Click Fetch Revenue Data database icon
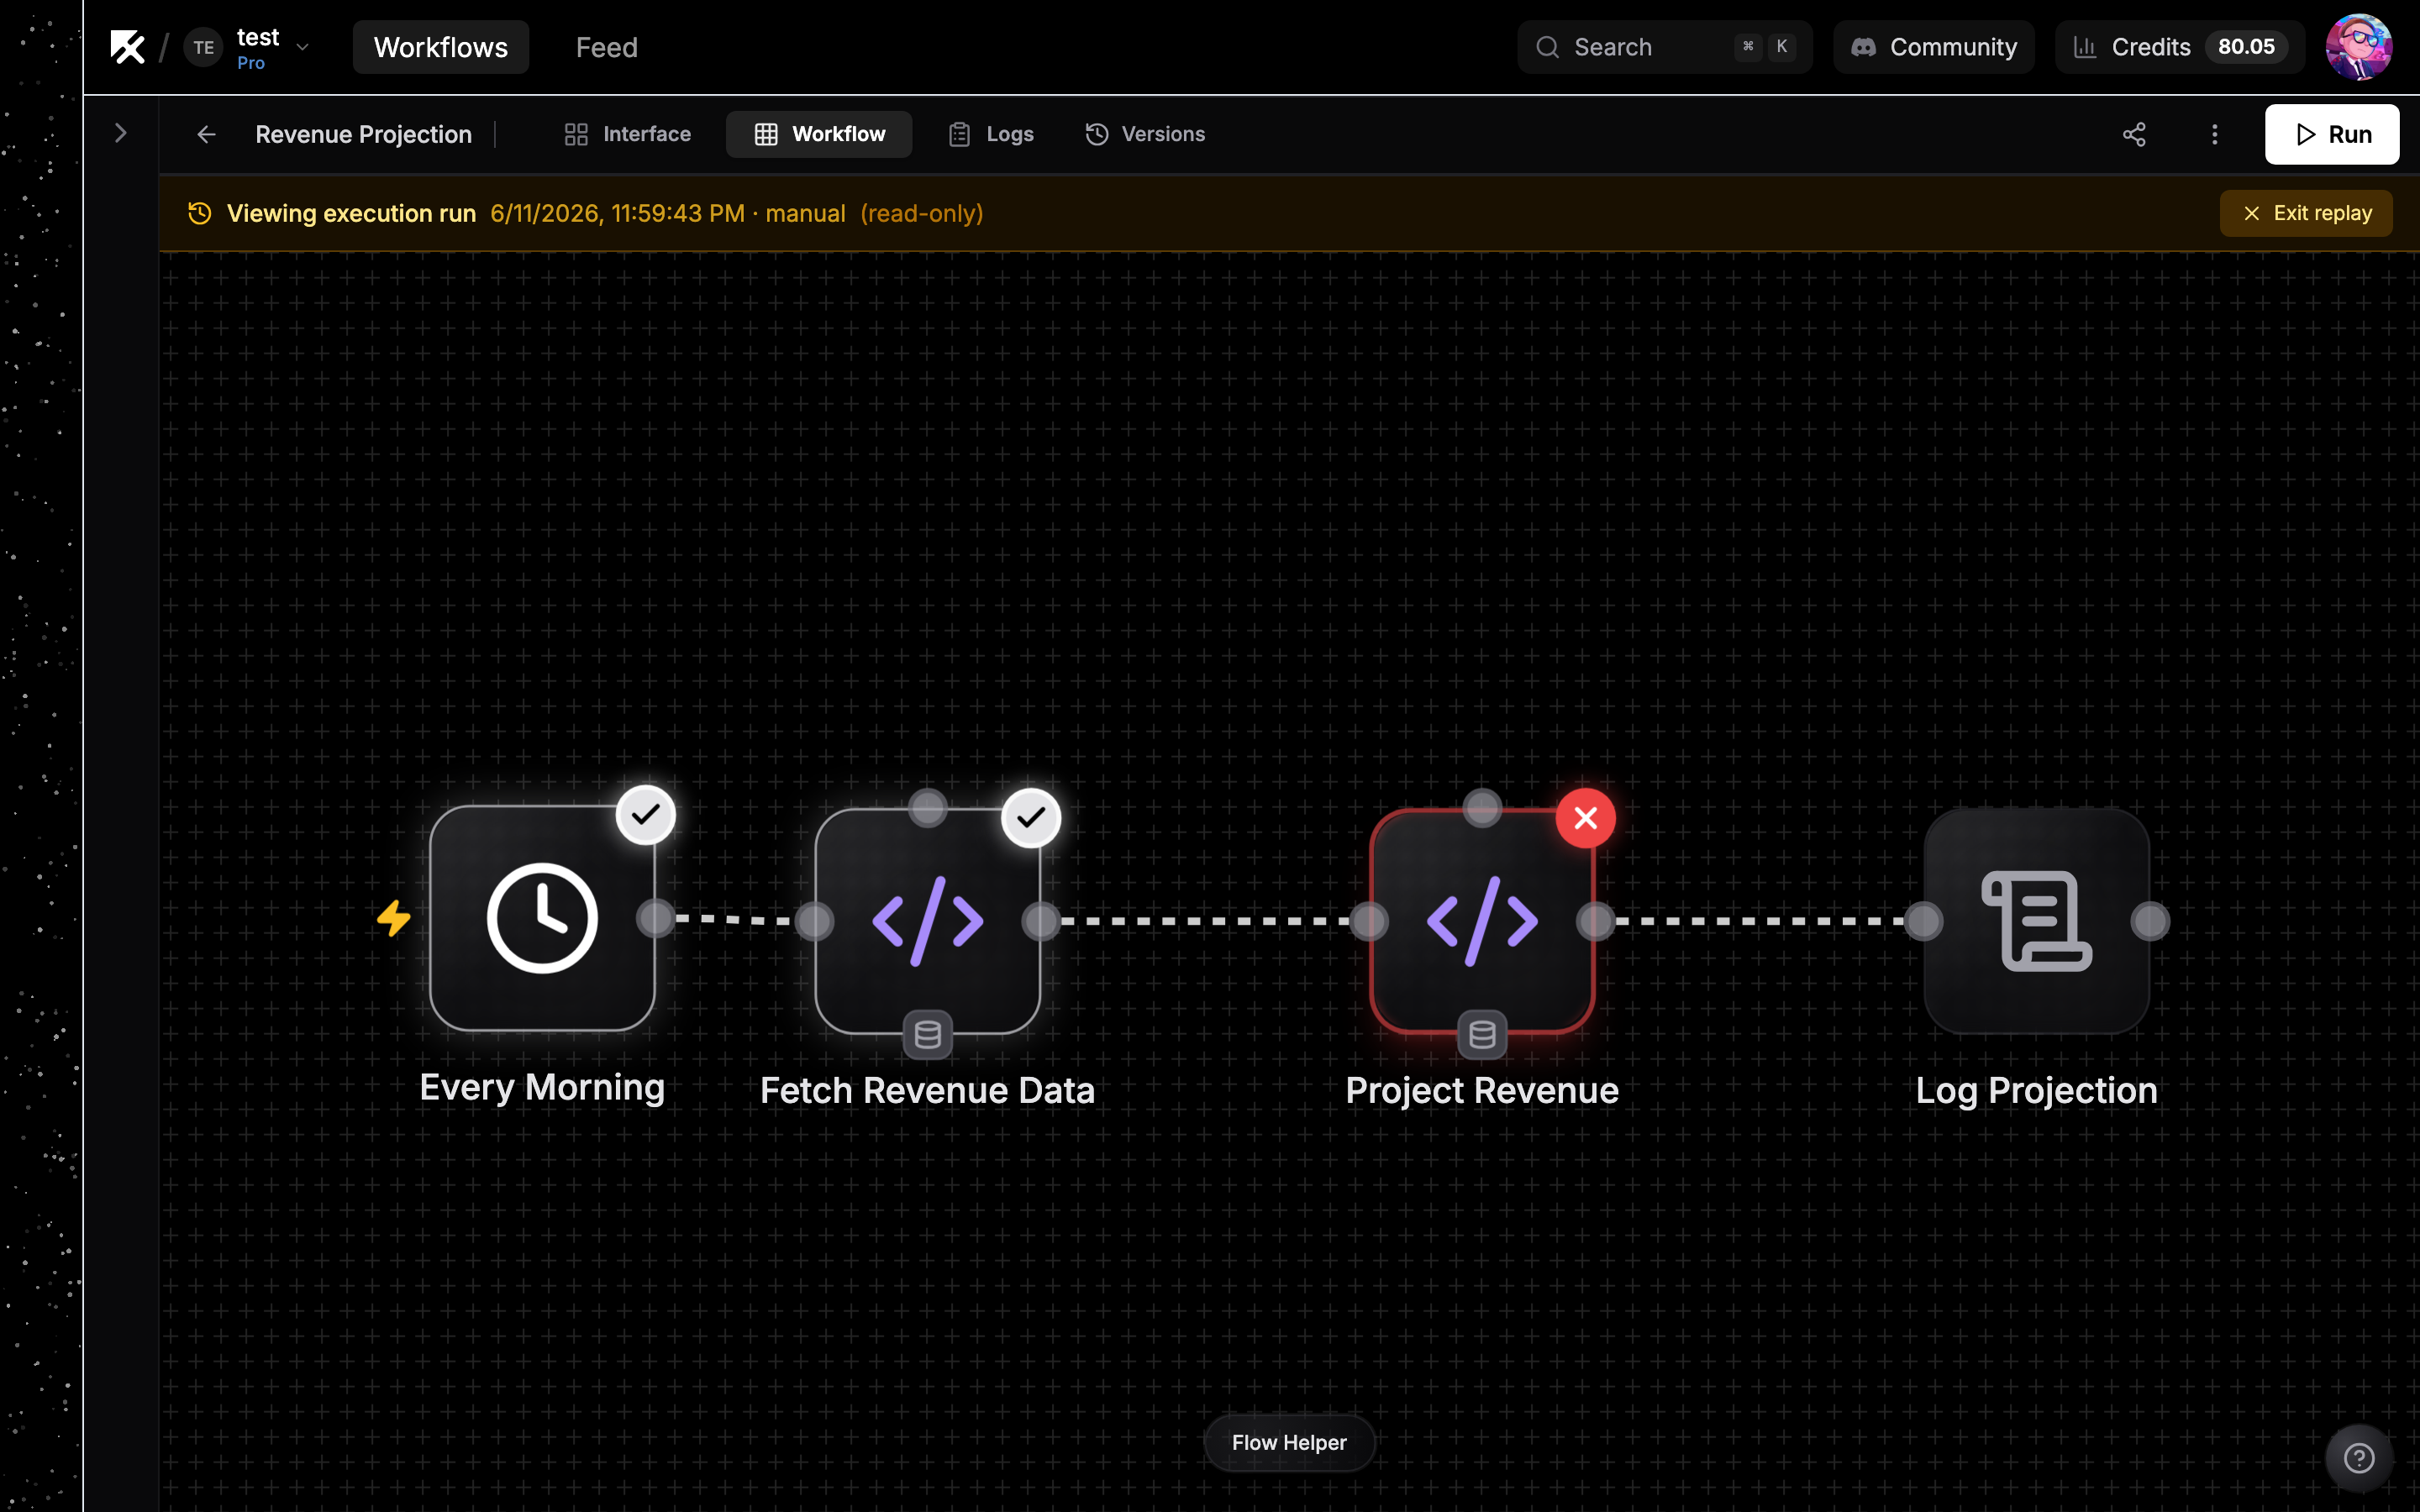The image size is (2420, 1512). click(x=927, y=1034)
